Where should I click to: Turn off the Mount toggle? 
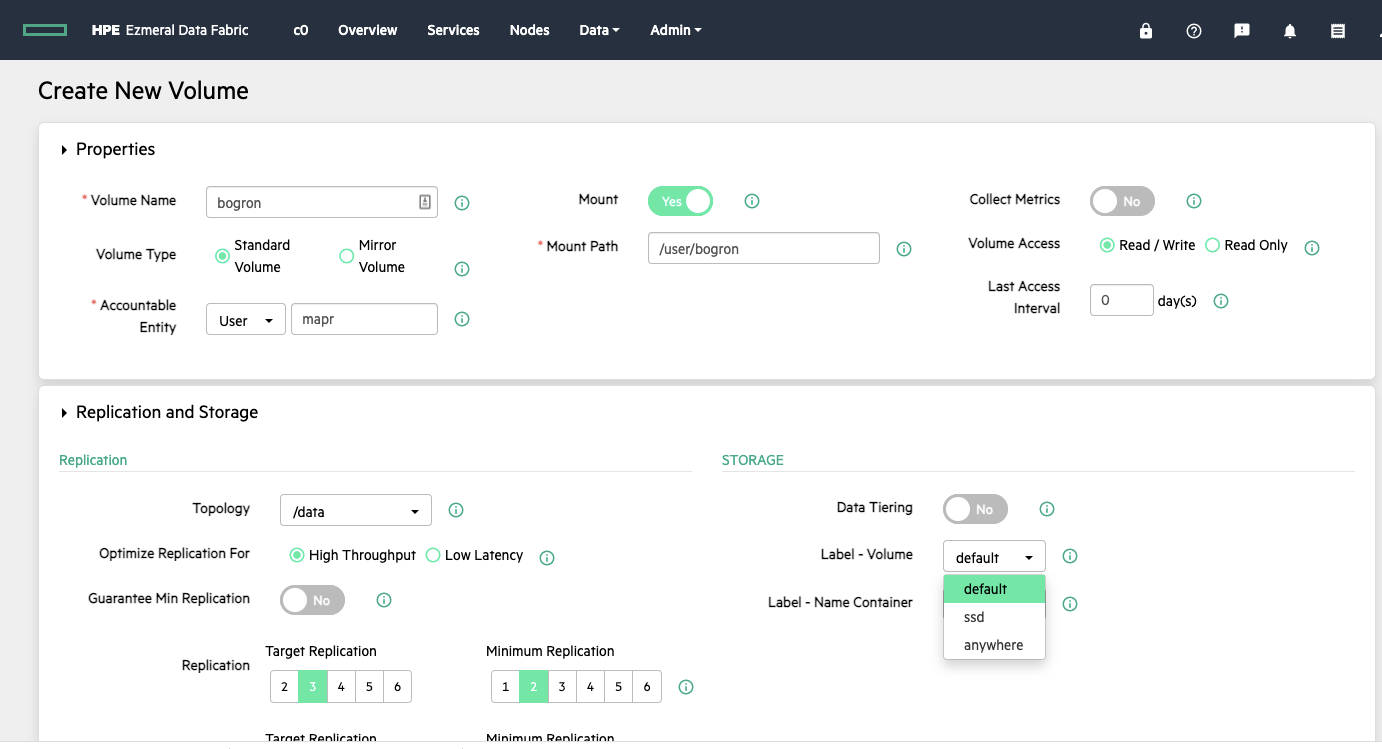(x=680, y=201)
